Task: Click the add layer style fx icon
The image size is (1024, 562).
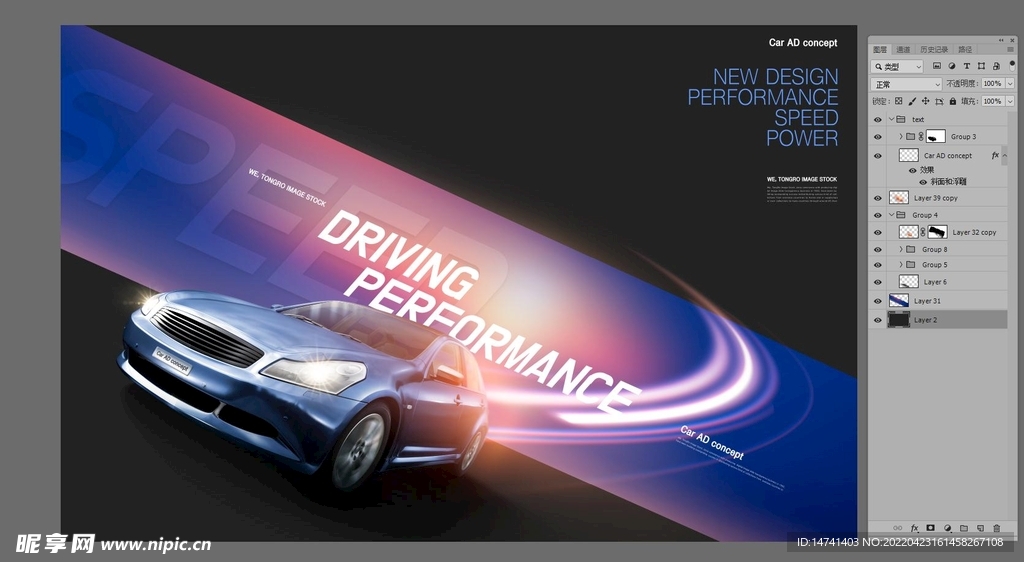Action: [x=914, y=528]
